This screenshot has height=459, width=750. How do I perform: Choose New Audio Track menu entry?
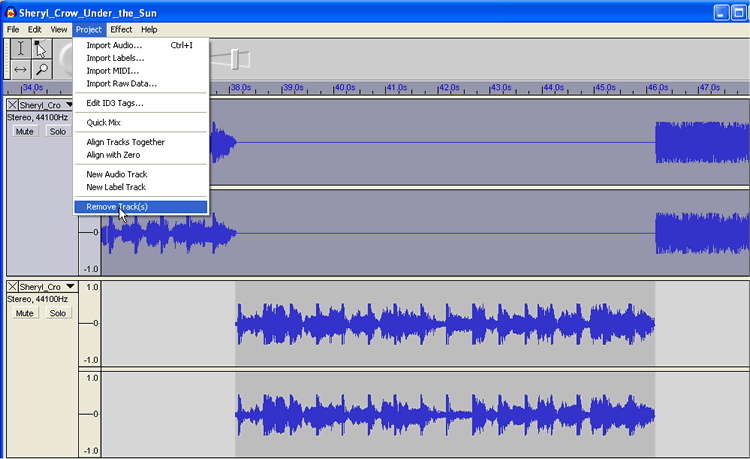point(141,174)
